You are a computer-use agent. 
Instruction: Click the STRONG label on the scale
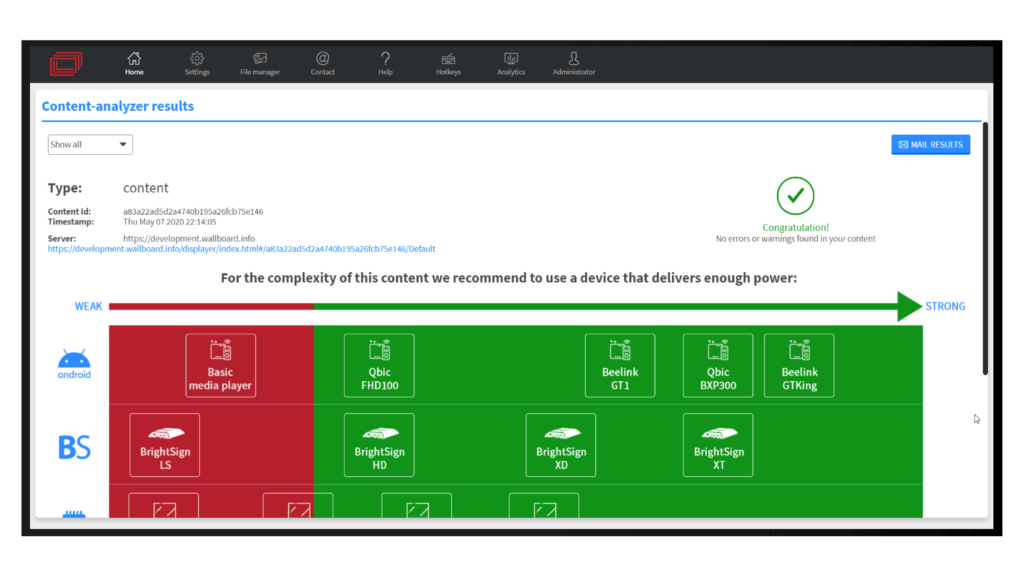(x=945, y=306)
